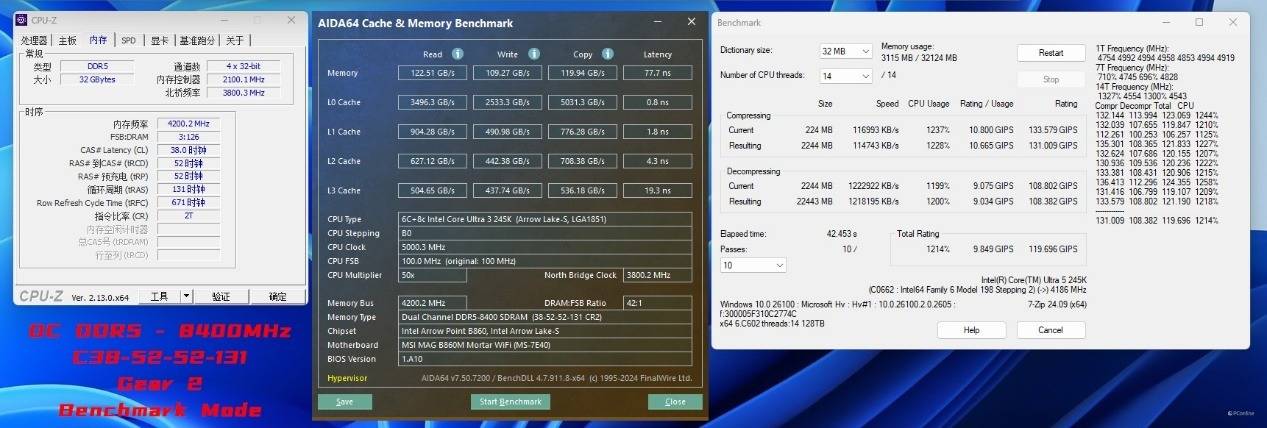The height and width of the screenshot is (428, 1267).
Task: Click the CPU-Z title bar logo icon
Action: (24, 20)
